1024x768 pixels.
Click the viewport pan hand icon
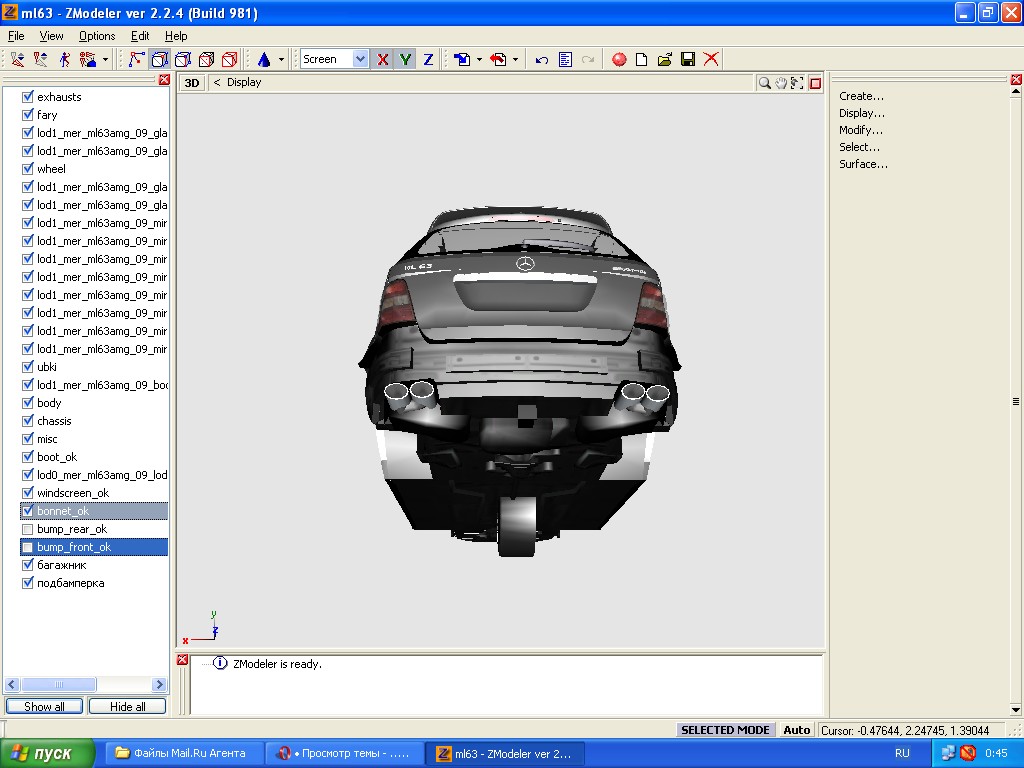click(781, 83)
